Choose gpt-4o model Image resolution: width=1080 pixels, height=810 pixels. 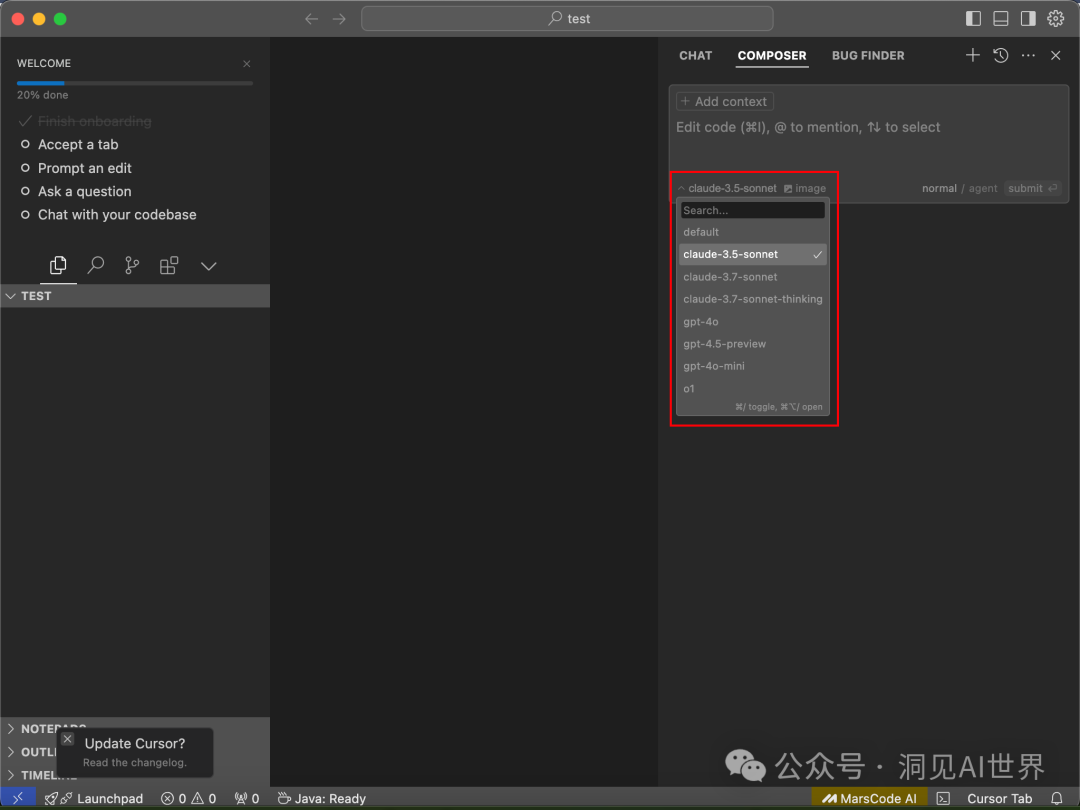tap(753, 322)
